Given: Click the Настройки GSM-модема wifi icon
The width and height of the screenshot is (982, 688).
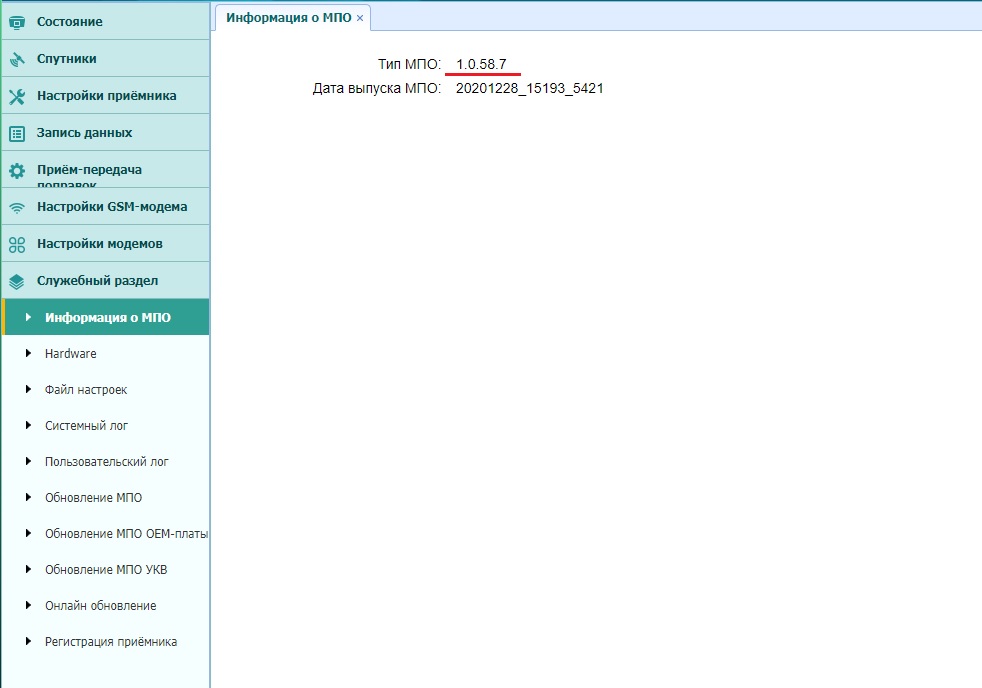Looking at the screenshot, I should click(17, 207).
